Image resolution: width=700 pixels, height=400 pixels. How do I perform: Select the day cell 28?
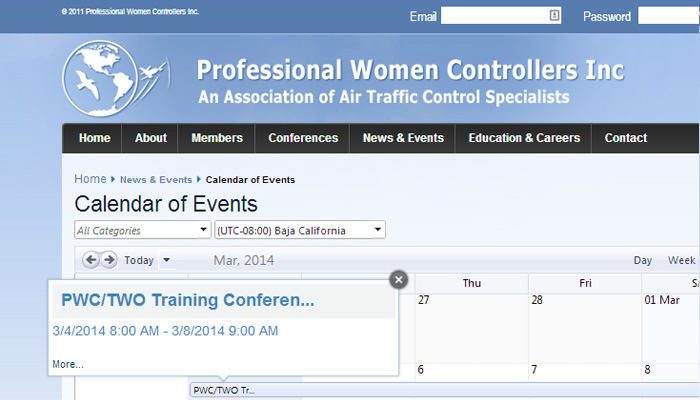click(x=585, y=328)
